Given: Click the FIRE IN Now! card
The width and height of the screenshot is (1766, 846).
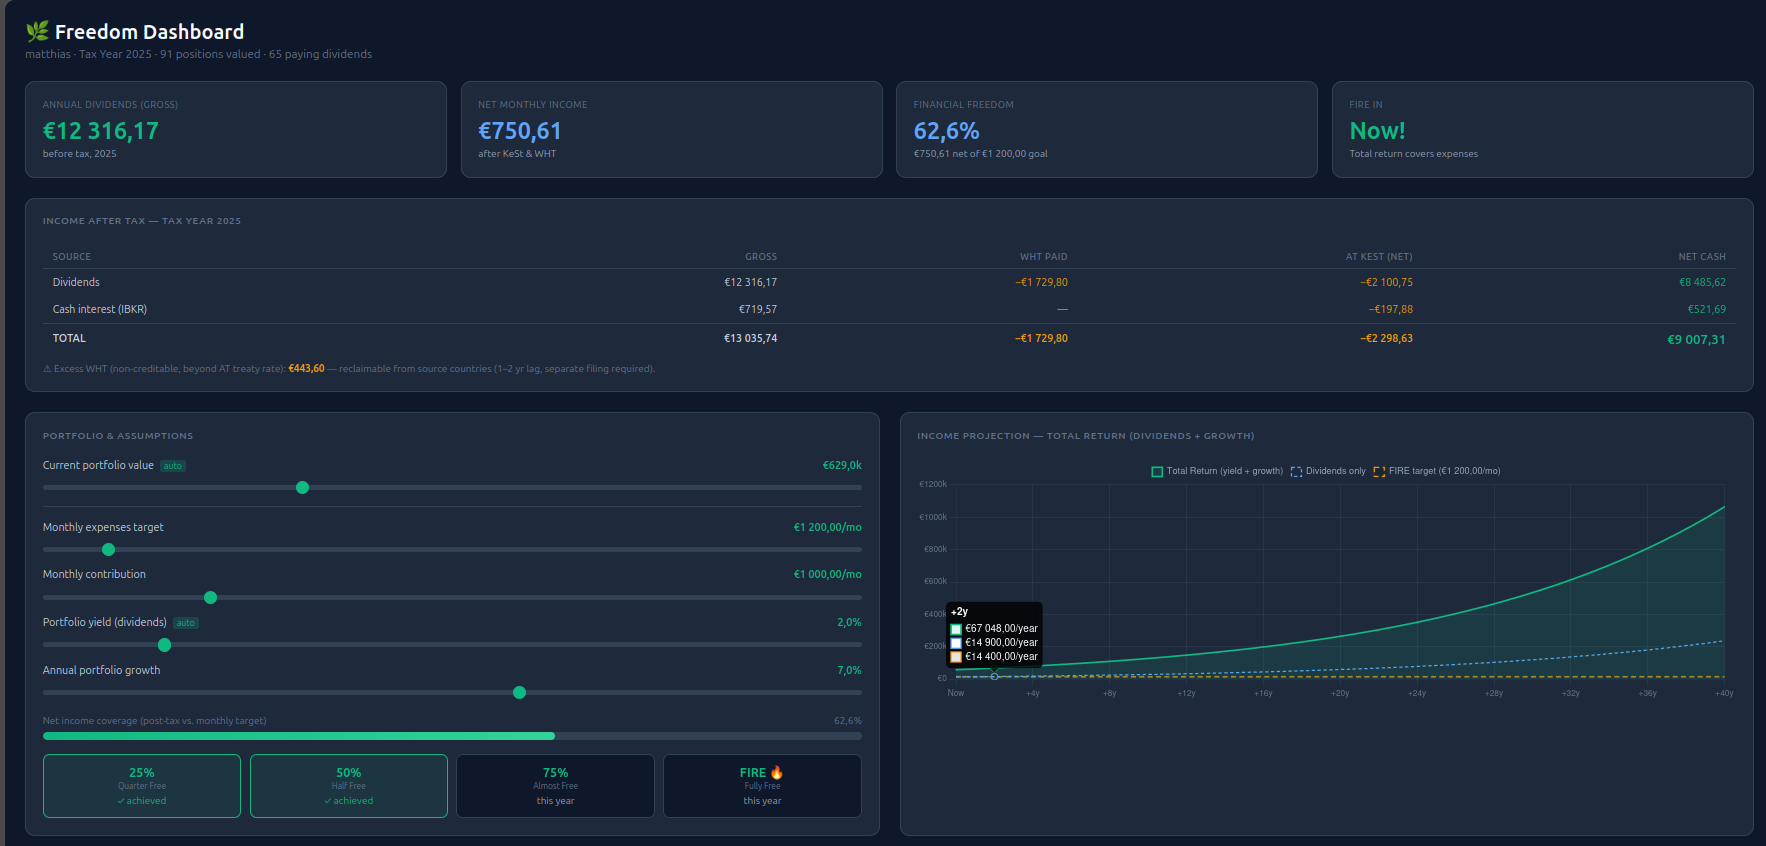Looking at the screenshot, I should point(1543,130).
